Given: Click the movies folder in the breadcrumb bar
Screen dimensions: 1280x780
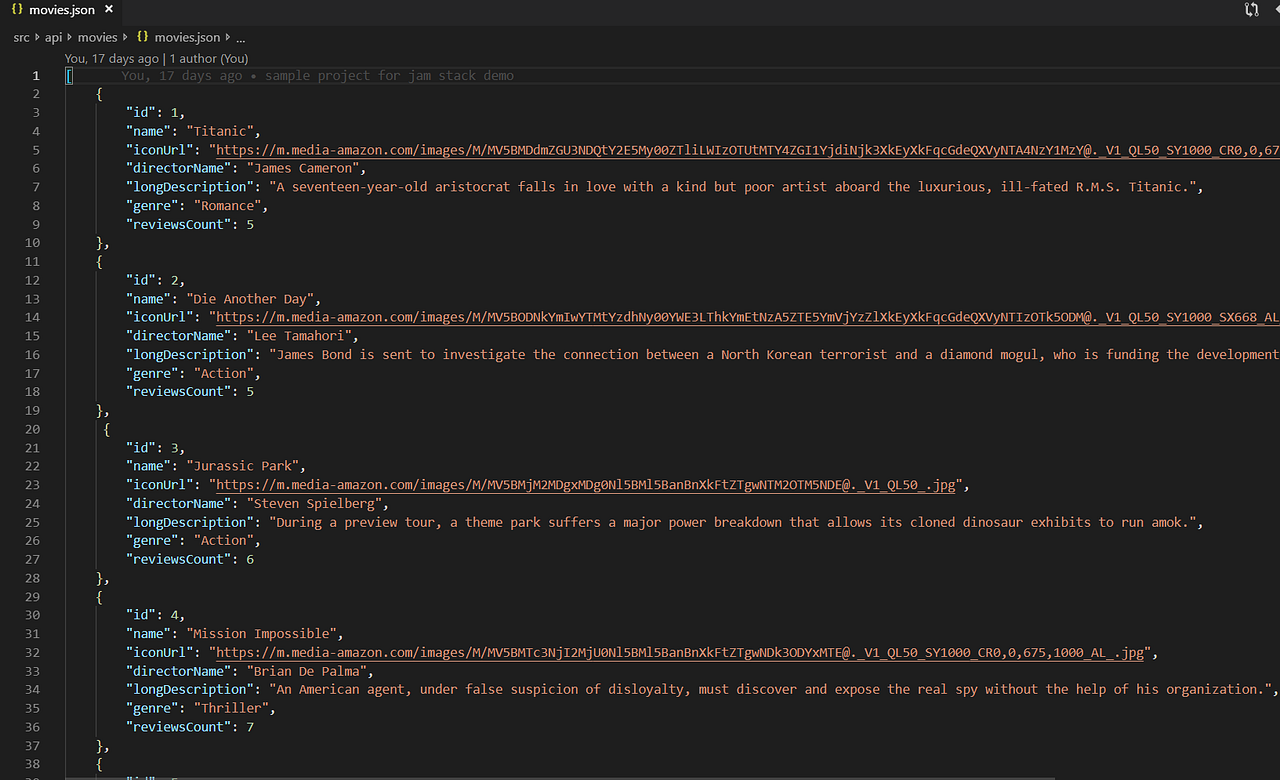Looking at the screenshot, I should tap(97, 37).
